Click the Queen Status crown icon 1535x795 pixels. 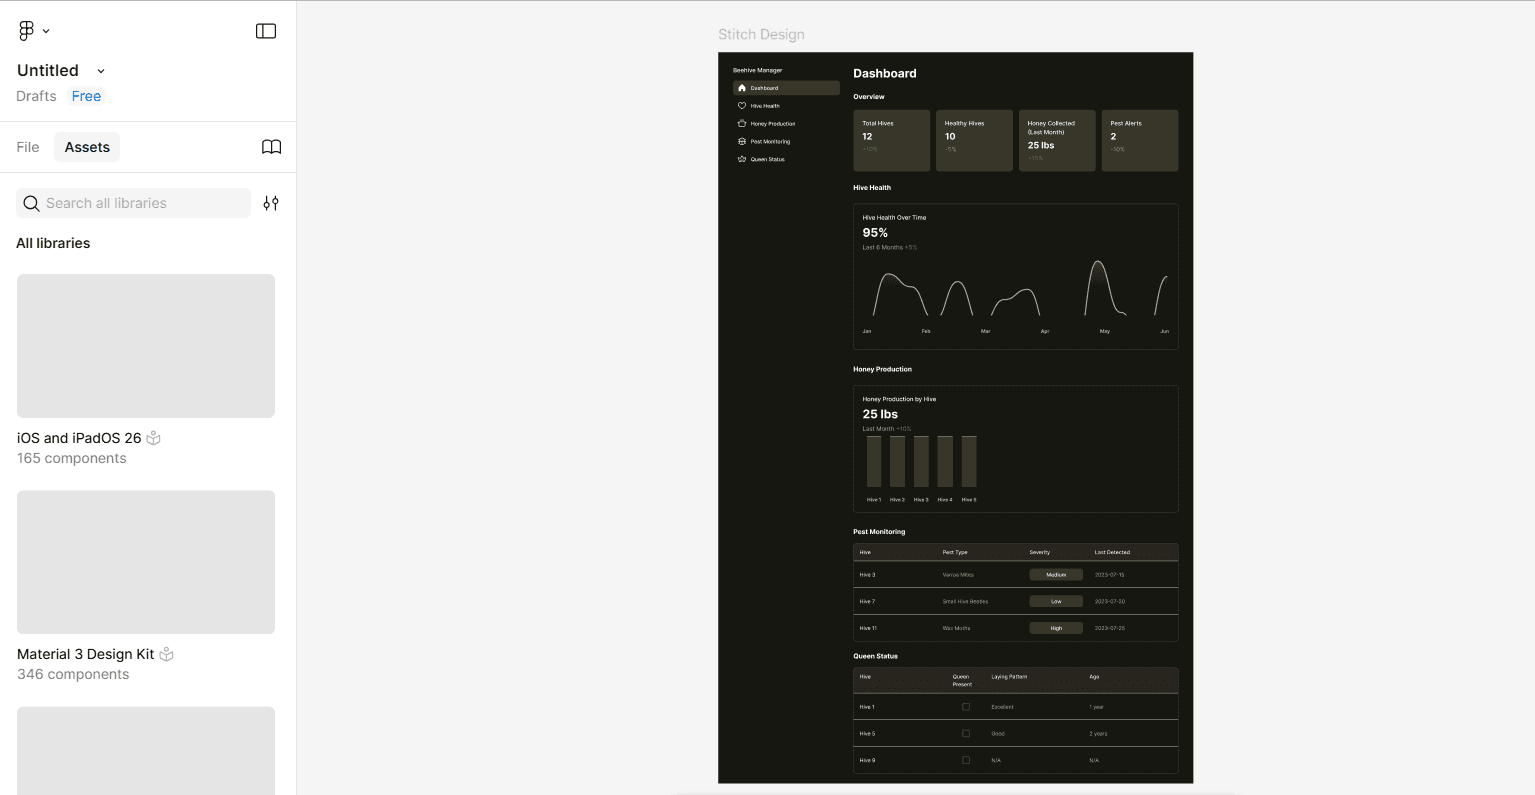tap(742, 159)
